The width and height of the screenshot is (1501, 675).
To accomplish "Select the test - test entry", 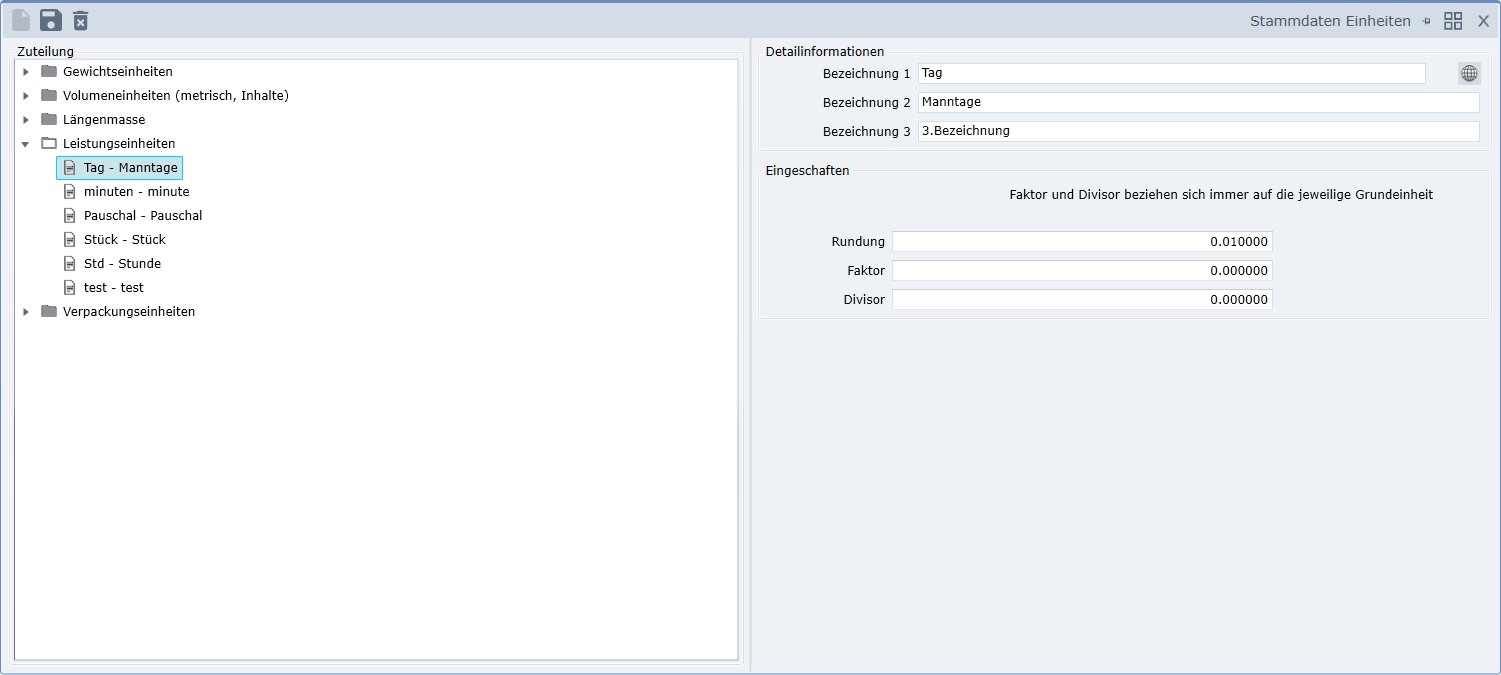I will tap(114, 288).
